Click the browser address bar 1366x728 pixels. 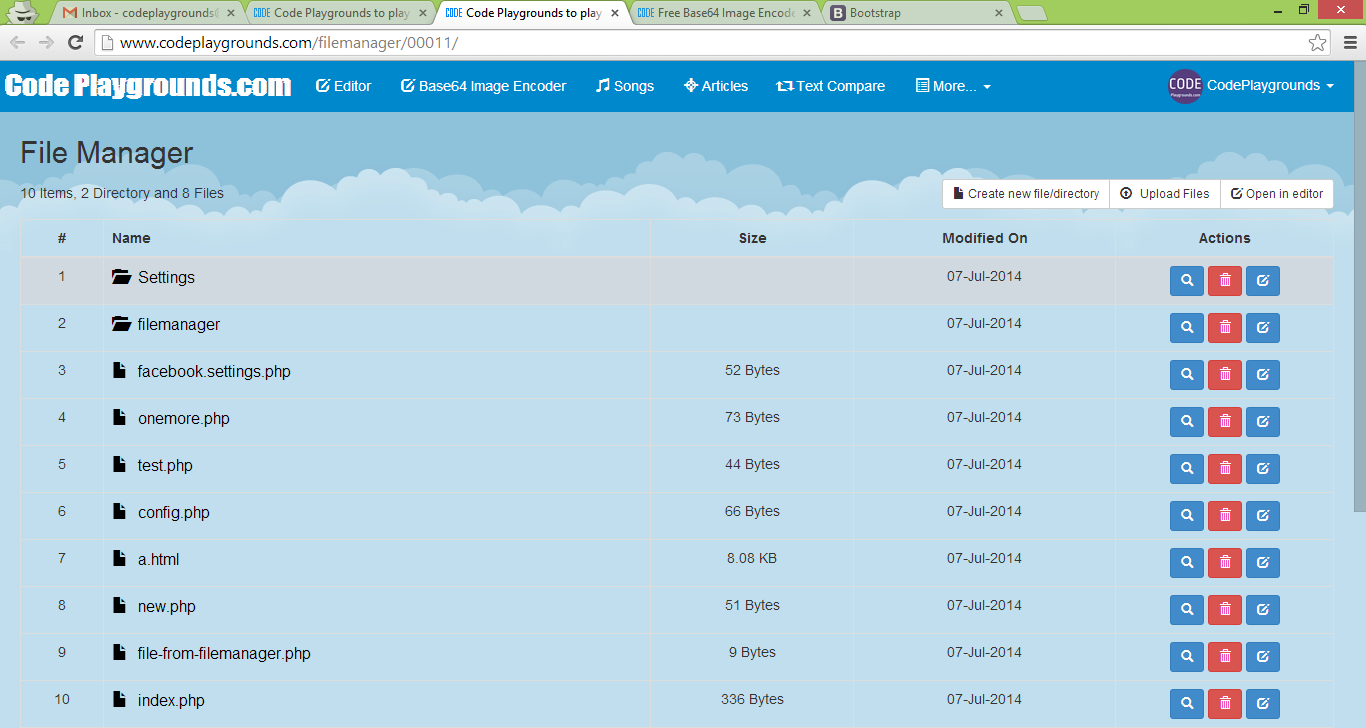point(700,43)
